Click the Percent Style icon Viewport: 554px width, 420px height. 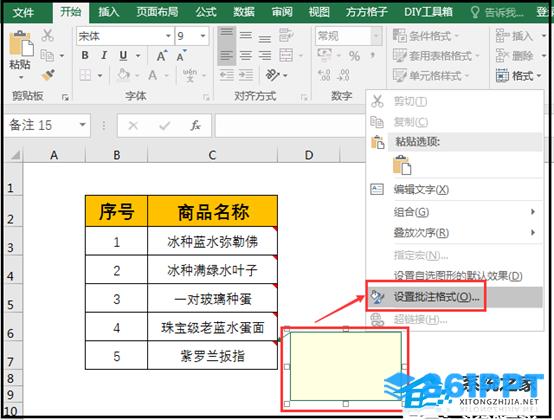[354, 56]
